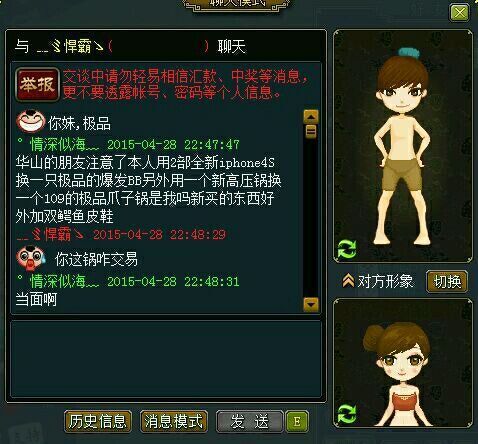
Task: Click the chat scrollbar thumb handle
Action: [x=311, y=132]
